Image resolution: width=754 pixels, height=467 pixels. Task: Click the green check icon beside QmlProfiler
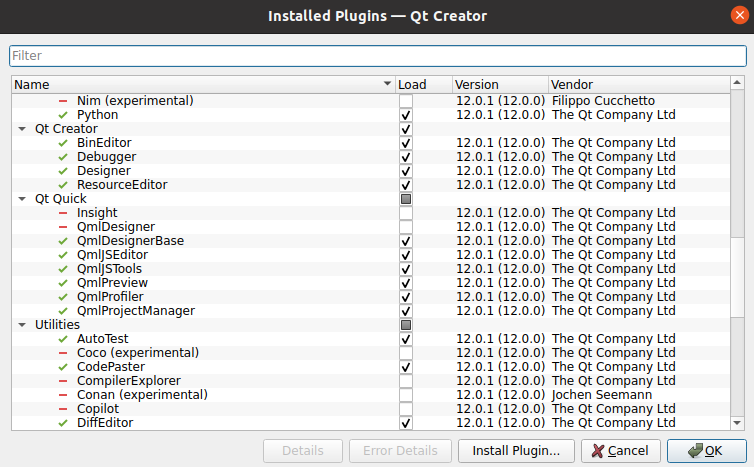63,297
